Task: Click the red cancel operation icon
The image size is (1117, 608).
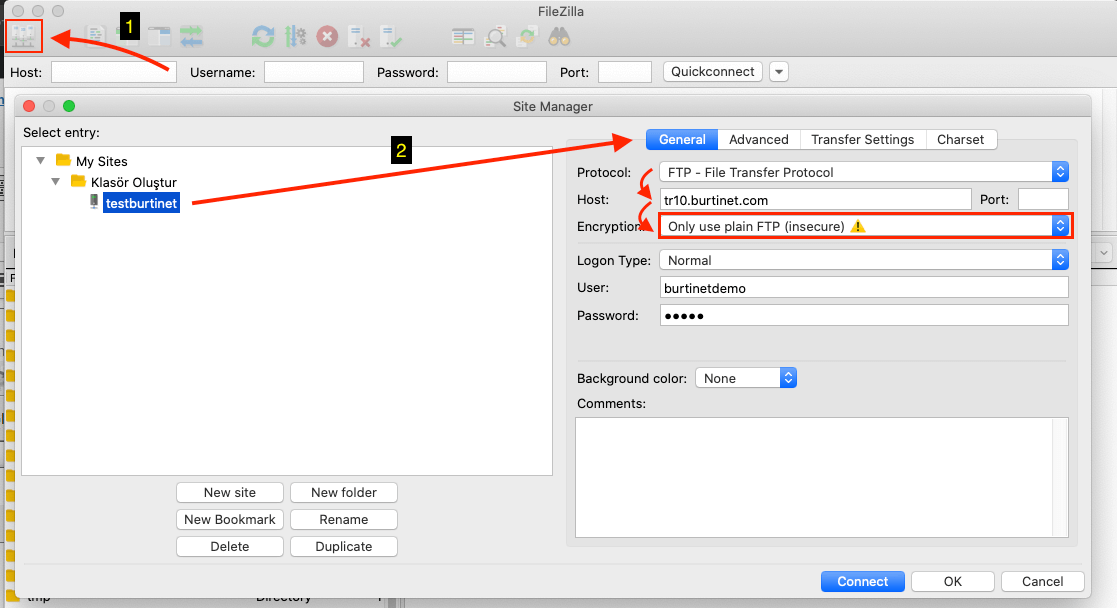Action: pyautogui.click(x=327, y=37)
